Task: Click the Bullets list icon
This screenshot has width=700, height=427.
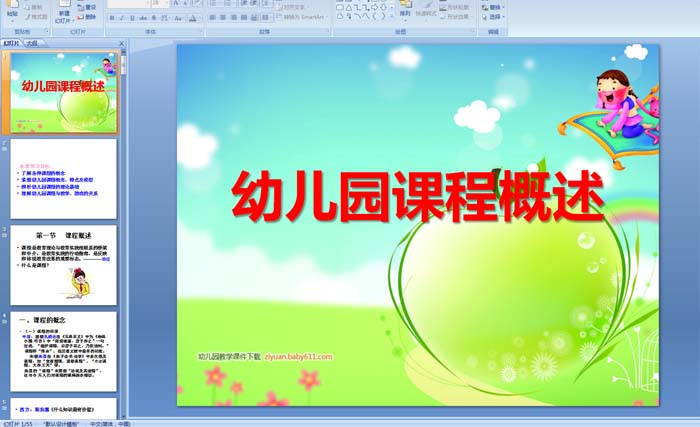Action: [x=213, y=3]
